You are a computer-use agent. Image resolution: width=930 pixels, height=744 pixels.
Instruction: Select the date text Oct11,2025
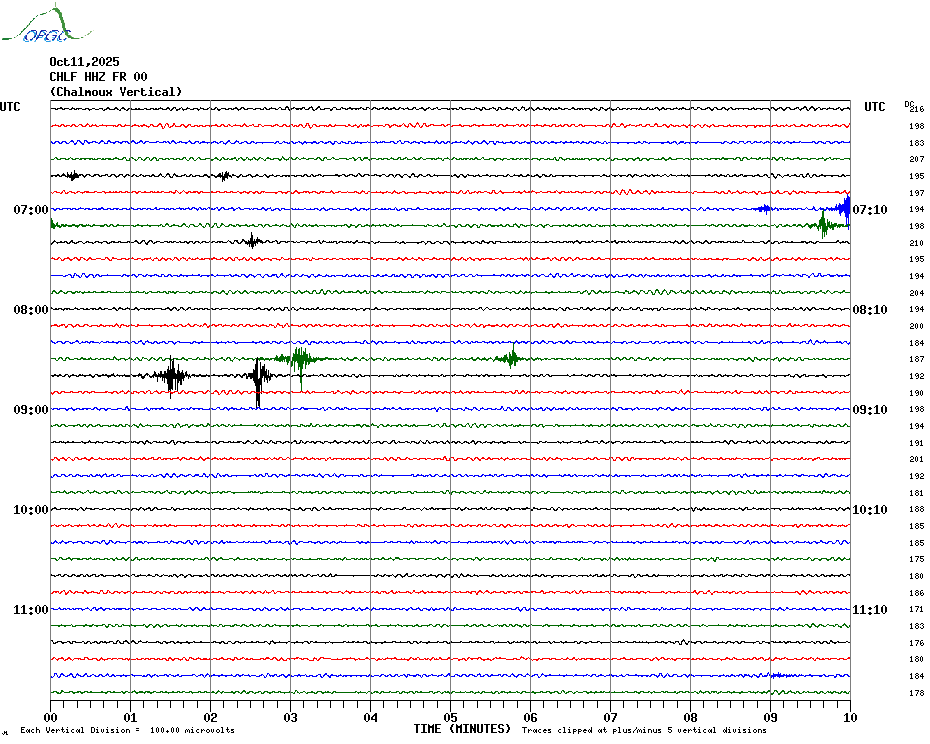pos(84,62)
